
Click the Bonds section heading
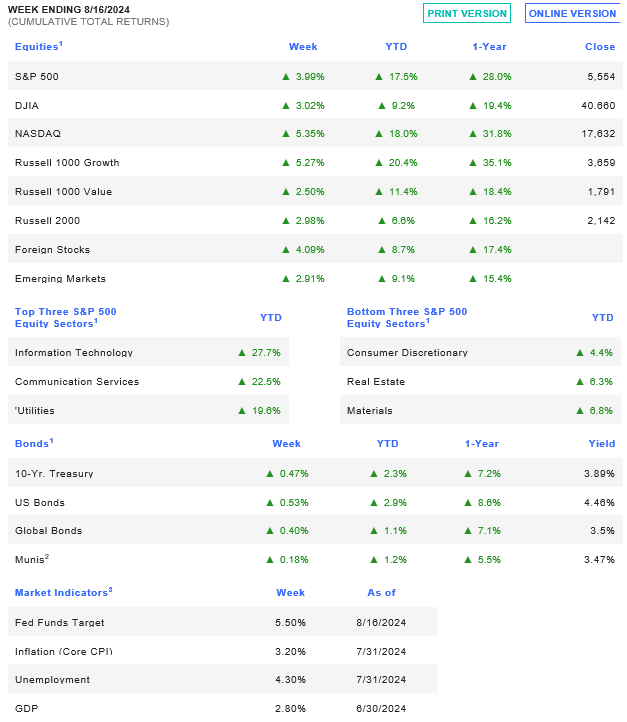coord(34,443)
